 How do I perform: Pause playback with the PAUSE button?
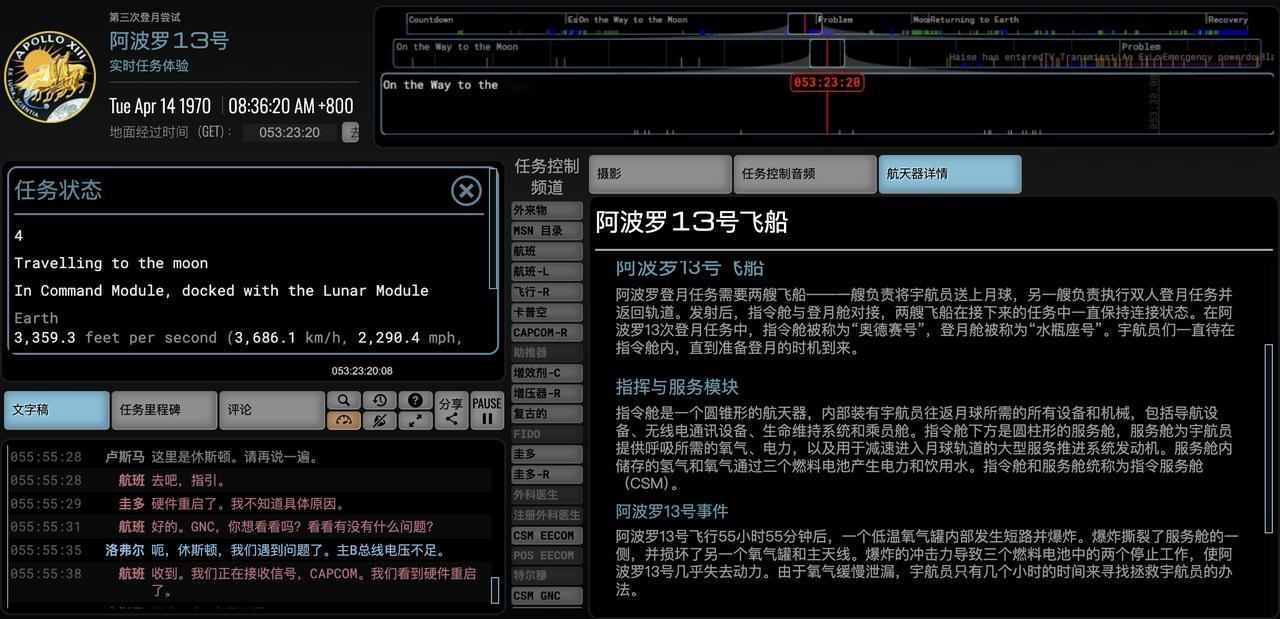click(487, 410)
